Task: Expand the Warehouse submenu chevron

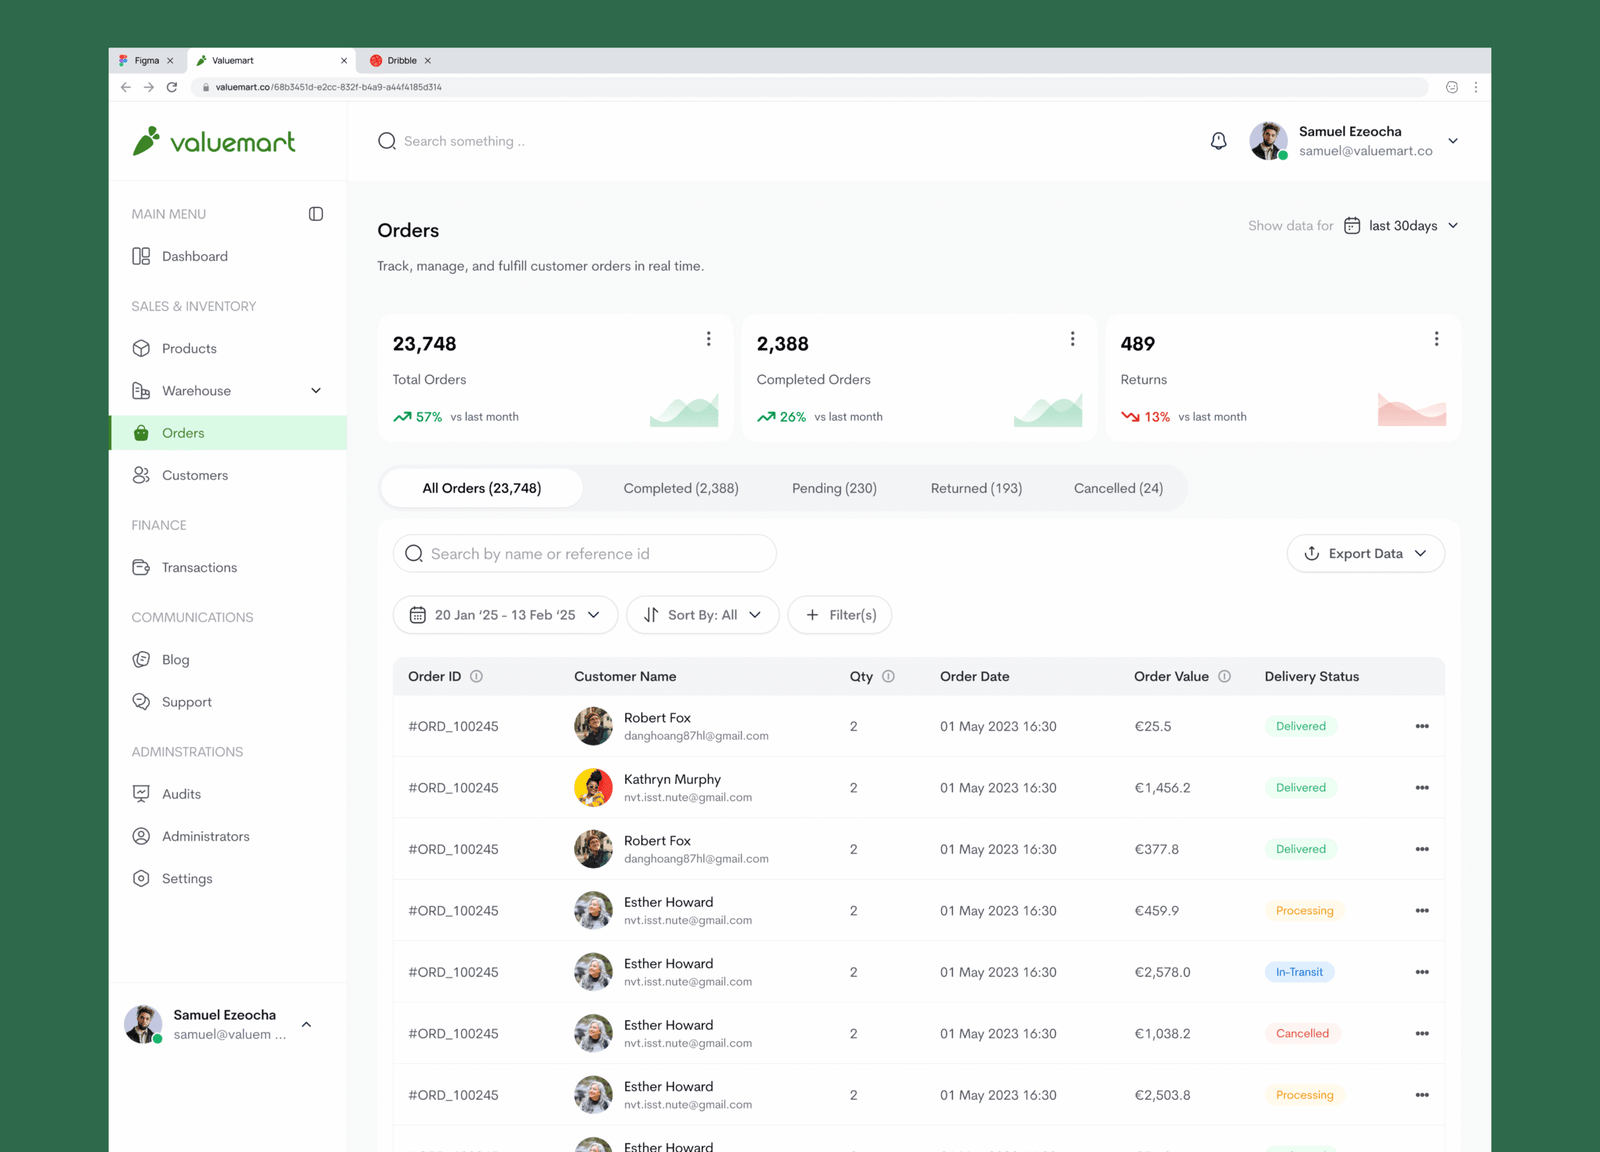Action: click(x=316, y=391)
